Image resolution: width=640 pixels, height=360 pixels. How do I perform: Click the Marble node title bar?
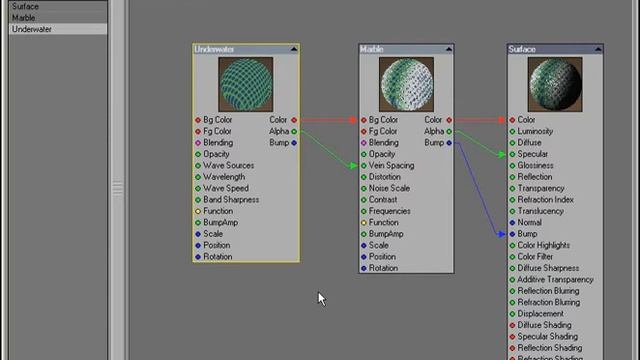coord(407,49)
